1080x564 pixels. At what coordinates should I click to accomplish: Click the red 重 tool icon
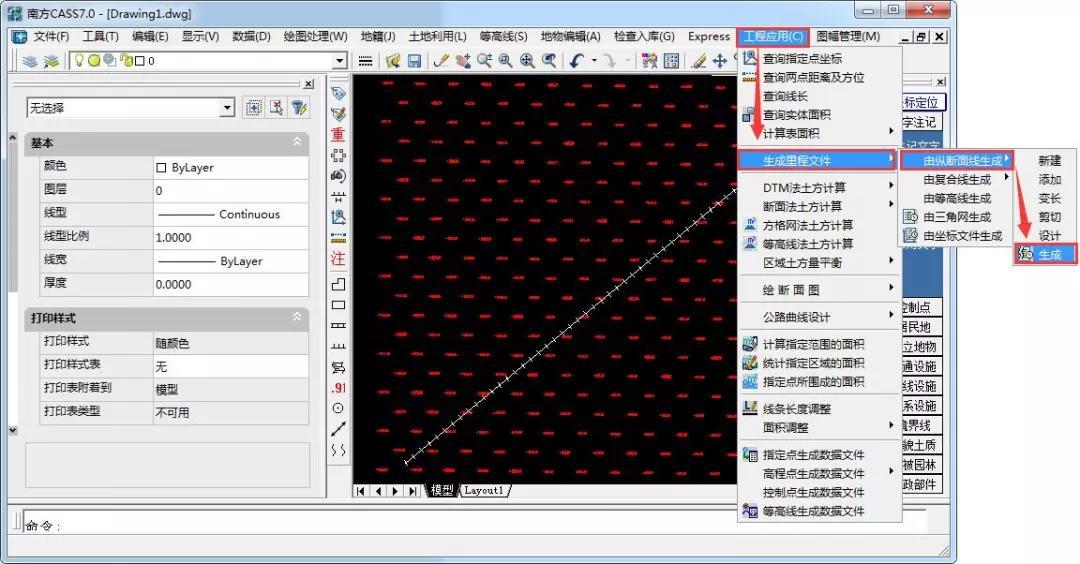[x=338, y=134]
